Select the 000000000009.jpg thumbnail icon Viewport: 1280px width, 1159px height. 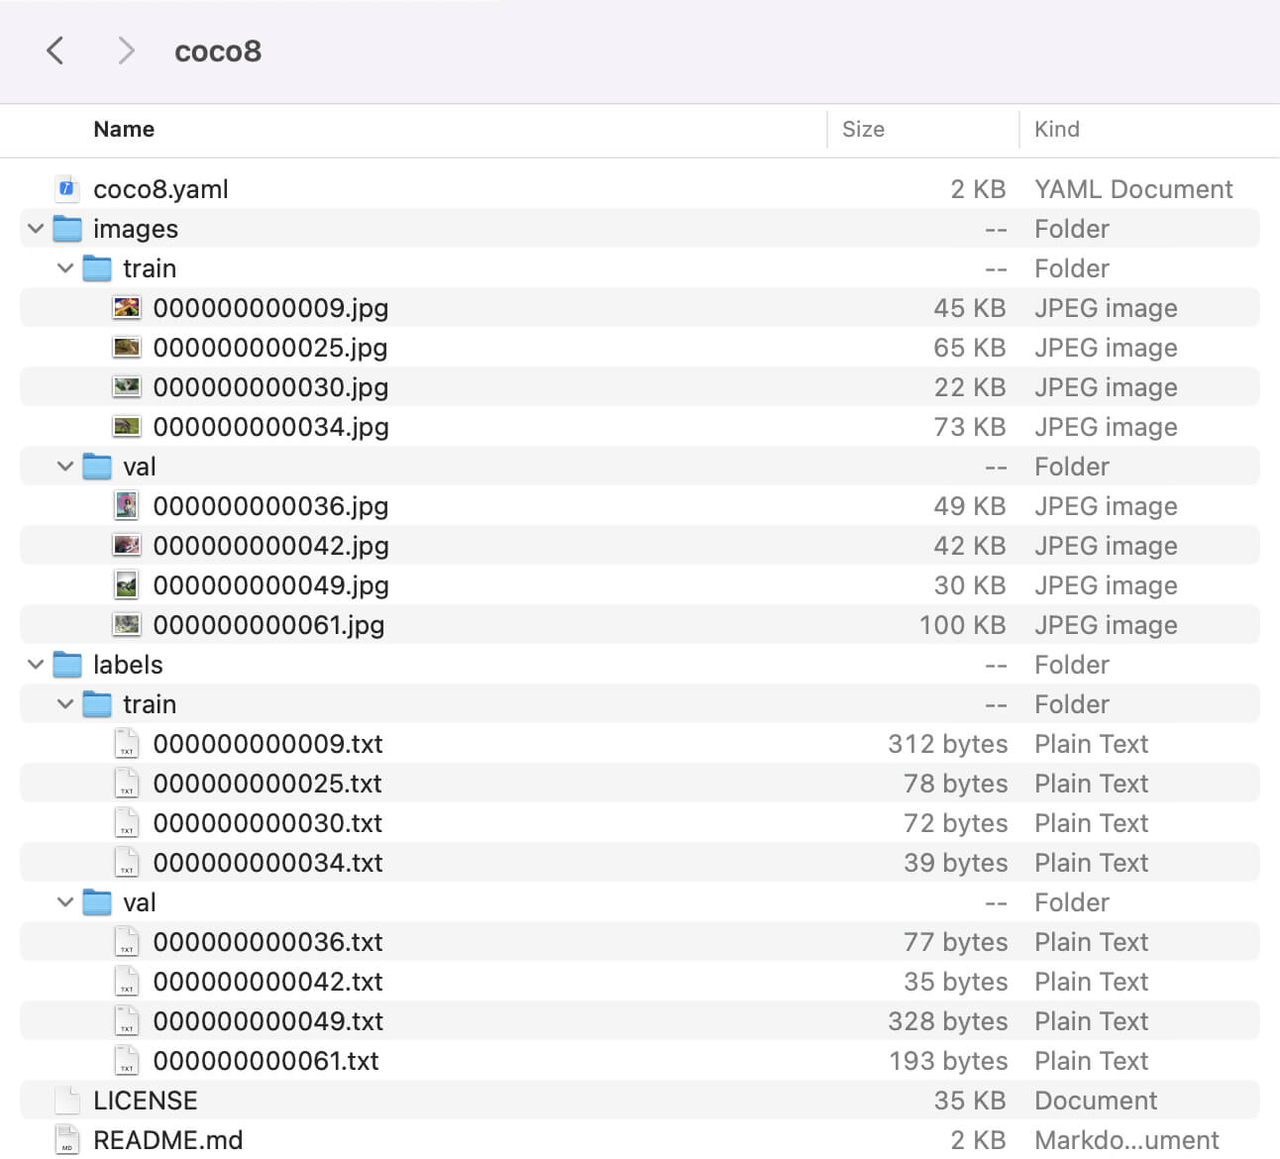click(126, 308)
